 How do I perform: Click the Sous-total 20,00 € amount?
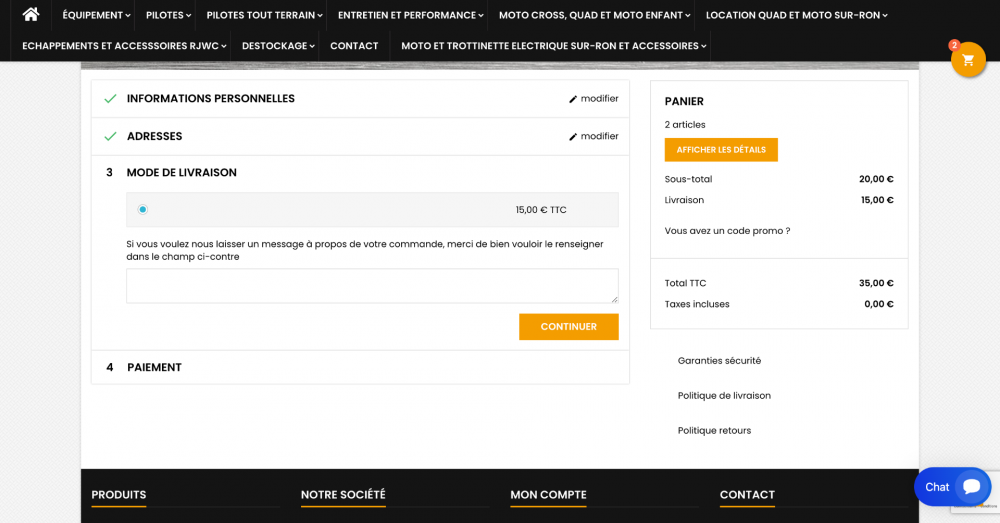(x=876, y=179)
